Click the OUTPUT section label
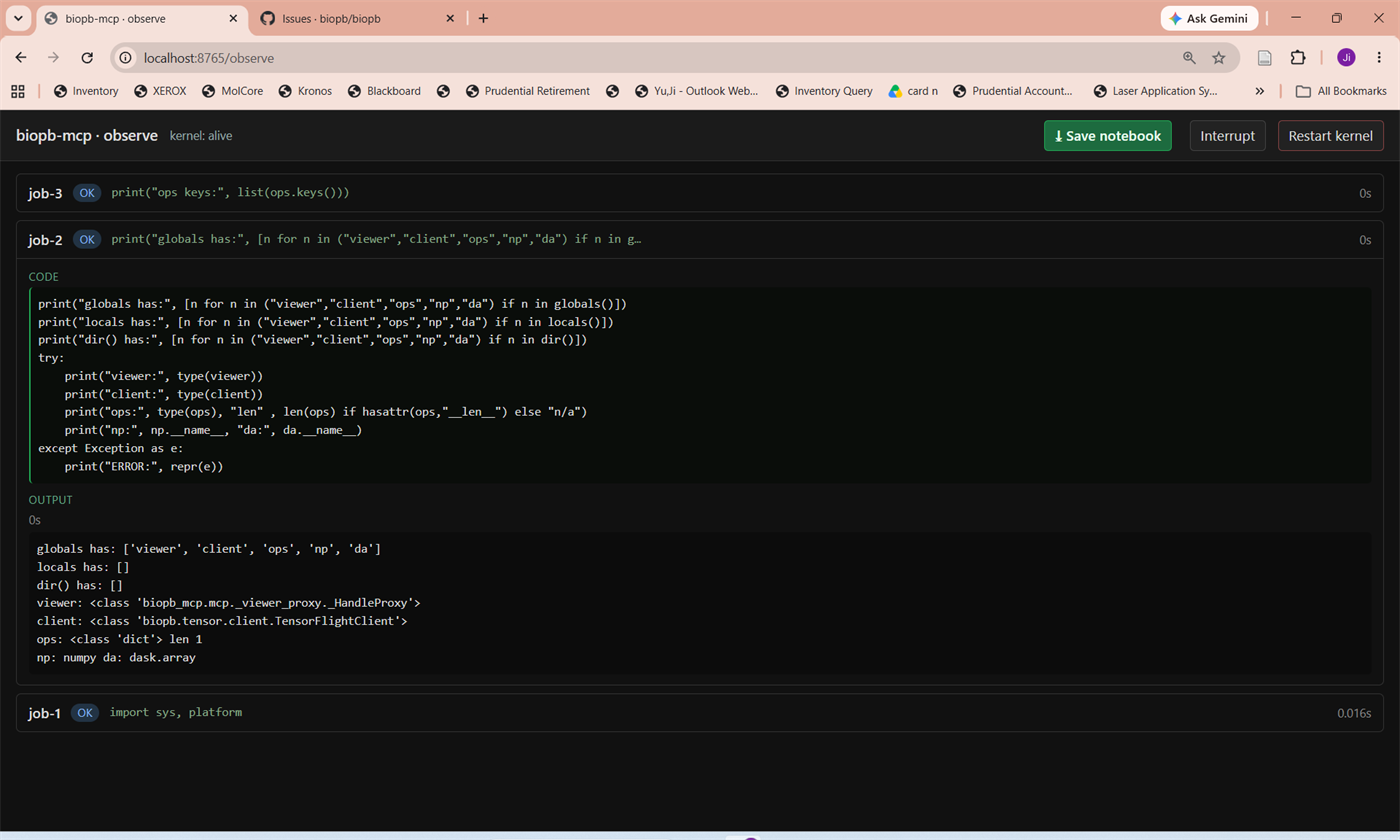 point(50,500)
